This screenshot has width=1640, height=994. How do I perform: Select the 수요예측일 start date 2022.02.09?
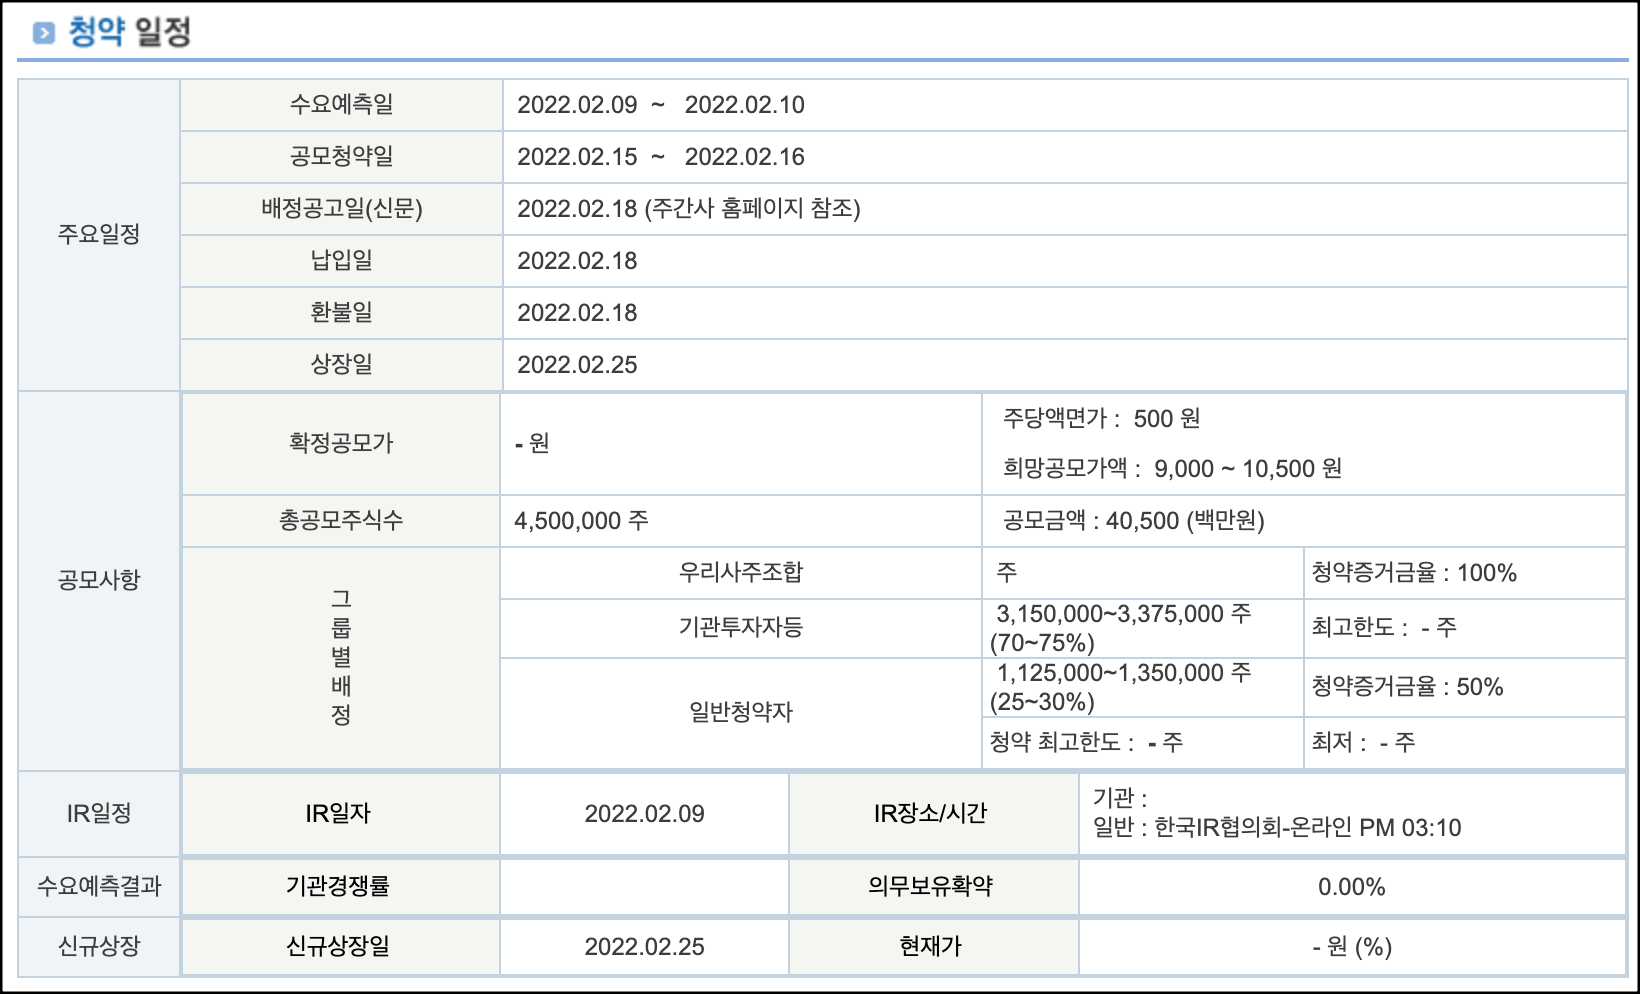coord(577,105)
